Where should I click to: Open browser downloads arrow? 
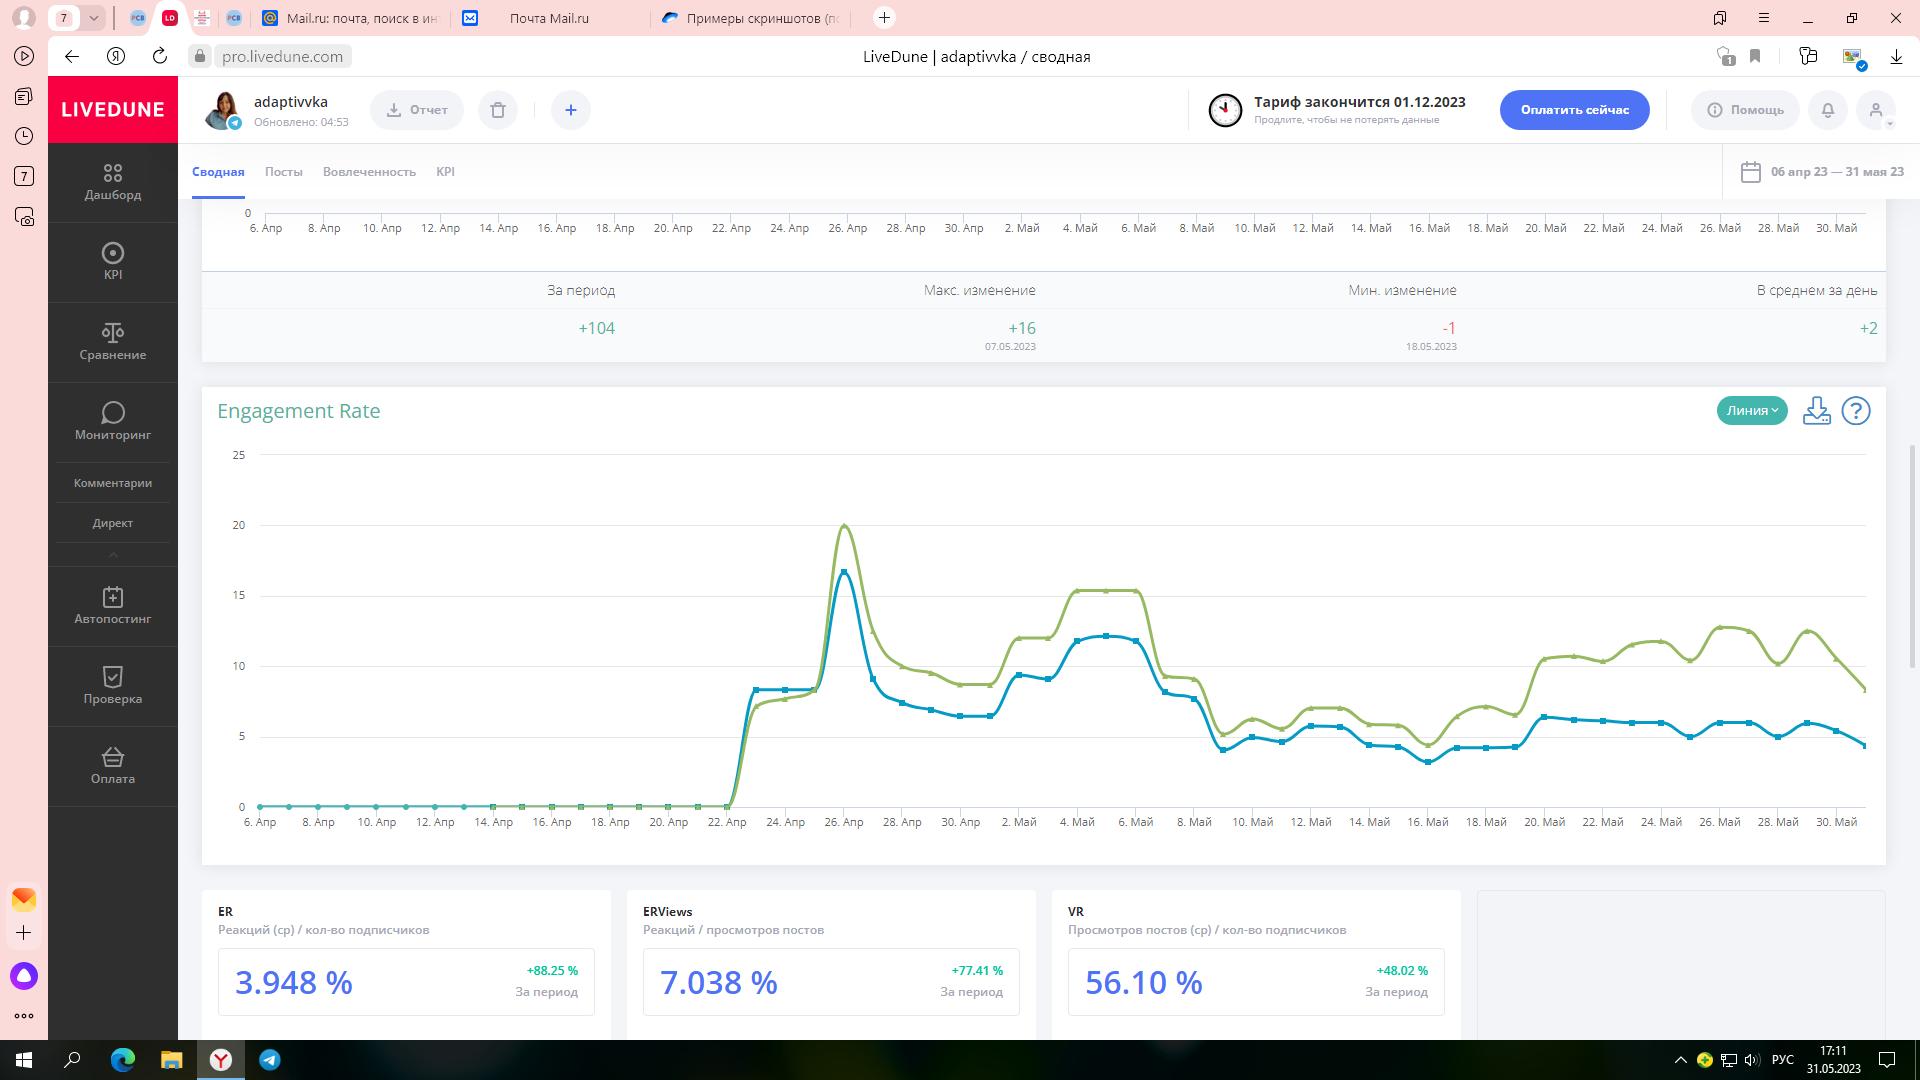1895,57
